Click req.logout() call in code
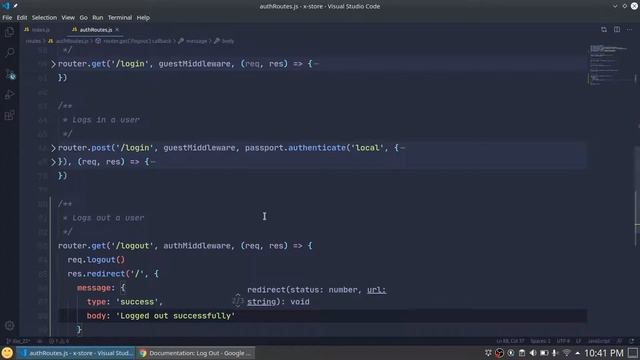 pyautogui.click(x=96, y=260)
